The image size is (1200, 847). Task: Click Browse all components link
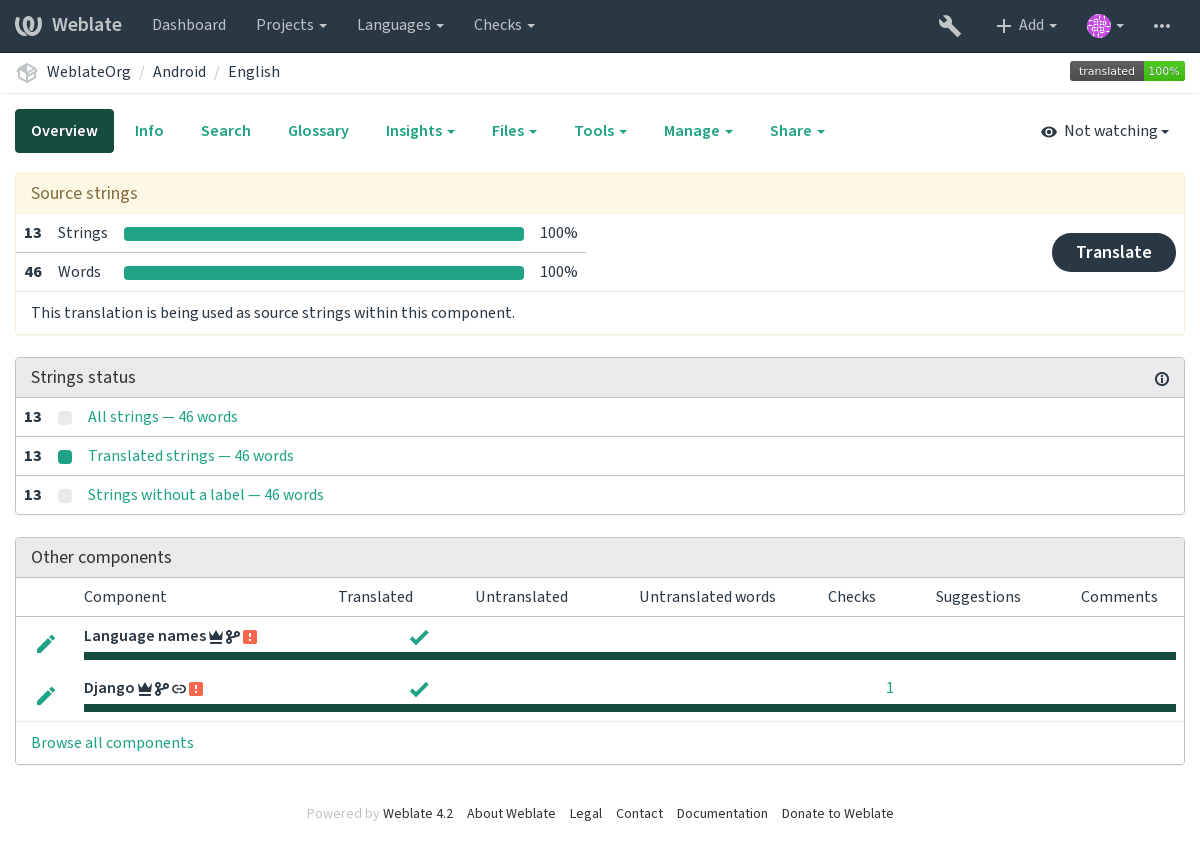click(112, 743)
